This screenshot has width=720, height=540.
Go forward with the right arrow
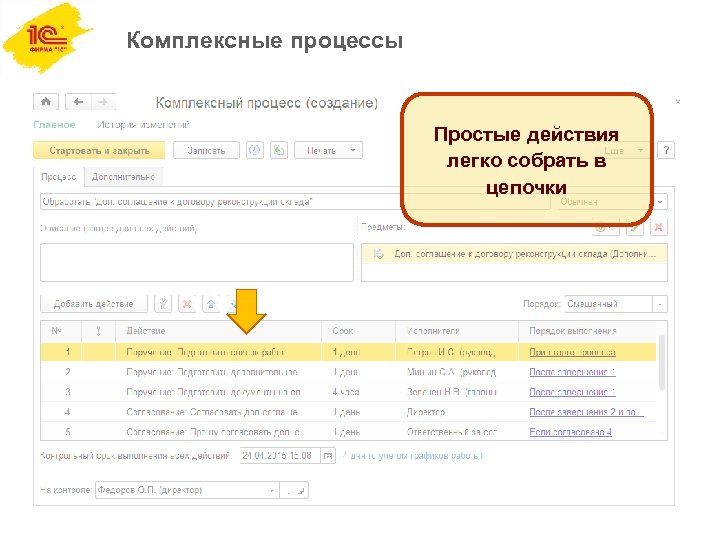pyautogui.click(x=103, y=101)
